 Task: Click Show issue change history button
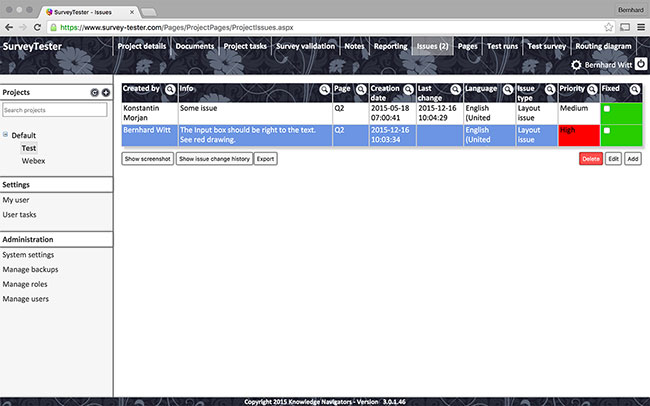(x=214, y=158)
